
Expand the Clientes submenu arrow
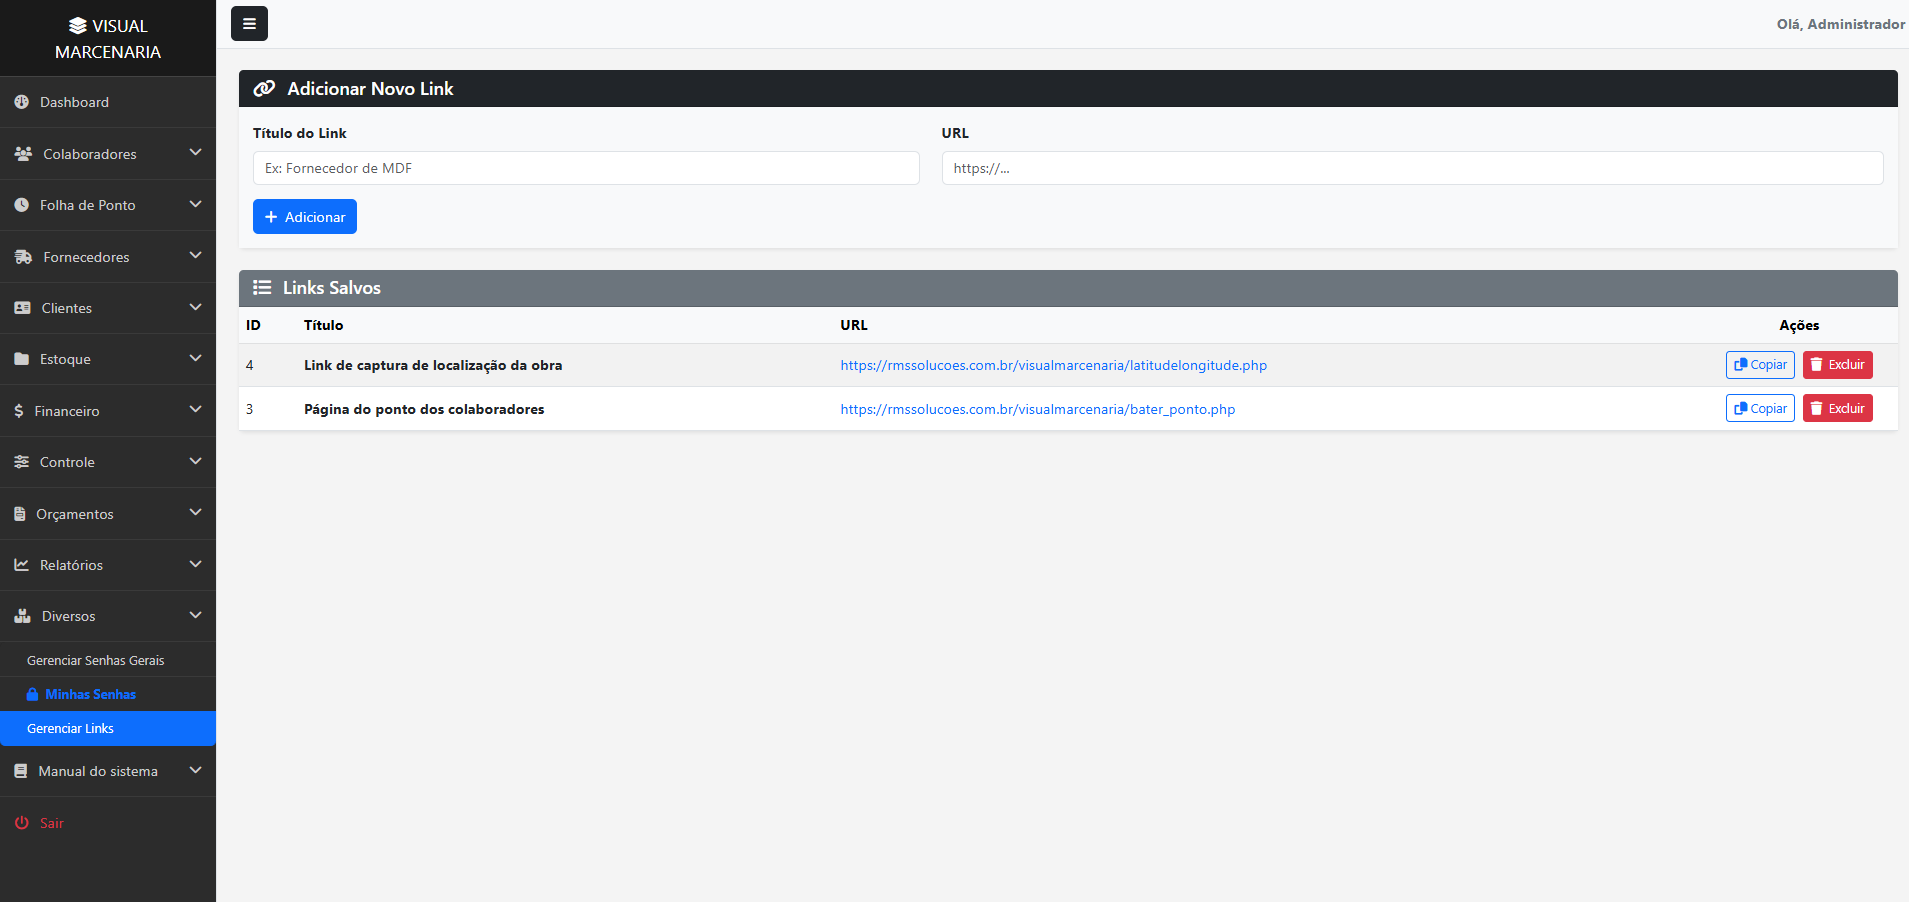[x=195, y=307]
